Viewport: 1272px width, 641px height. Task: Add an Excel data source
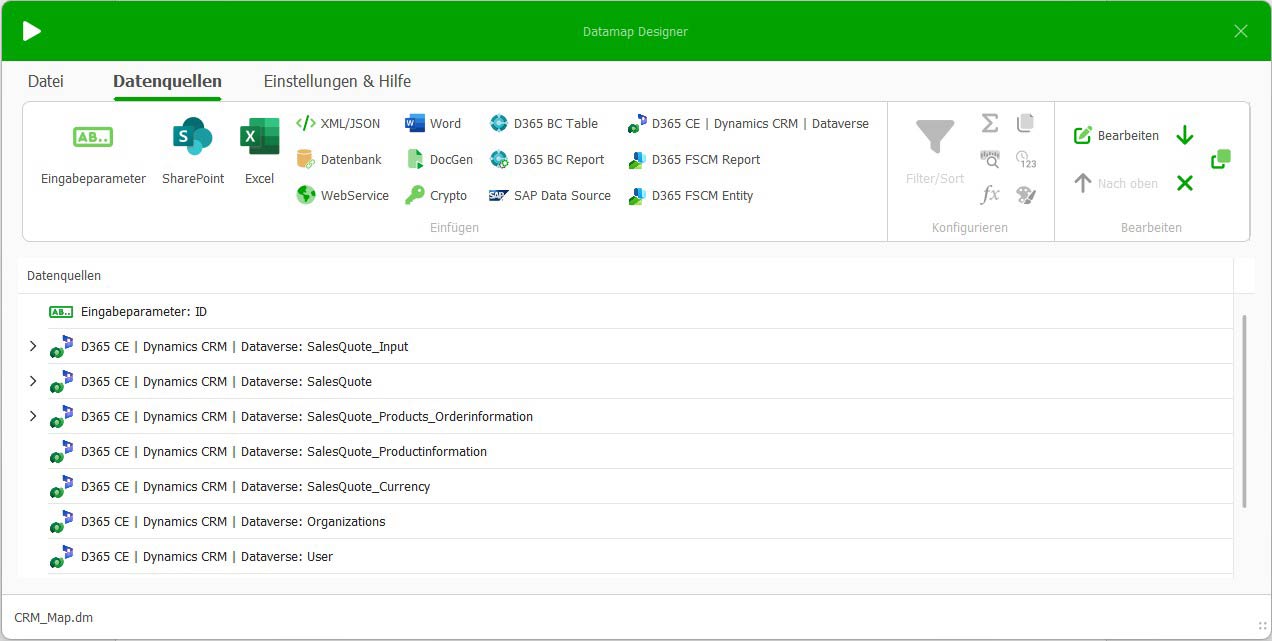(x=259, y=148)
